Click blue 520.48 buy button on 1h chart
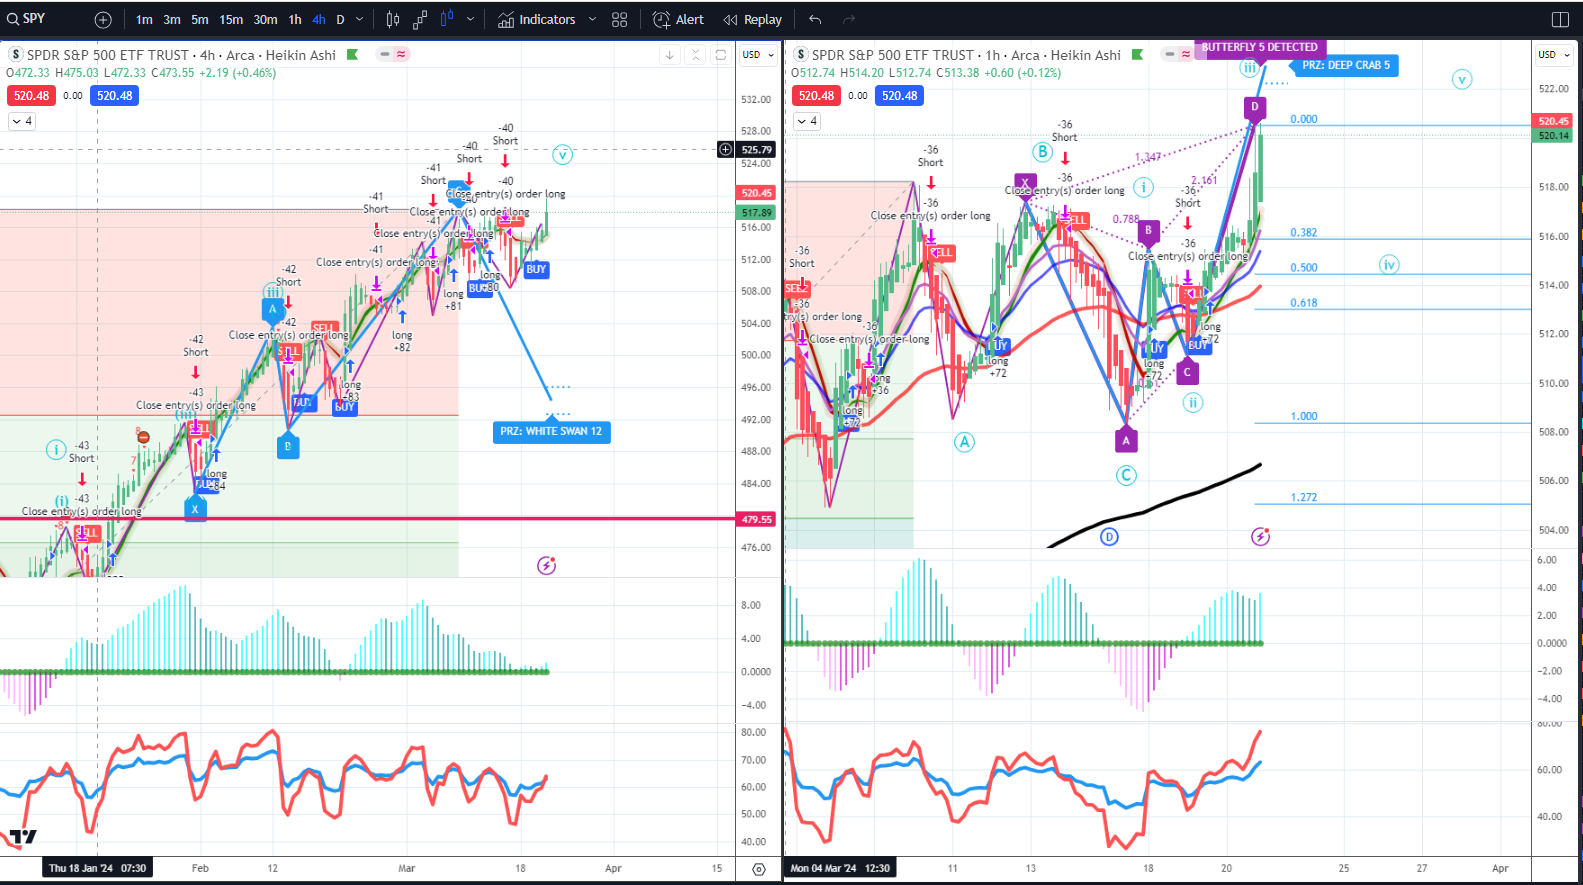Viewport: 1583px width, 885px height. (900, 96)
